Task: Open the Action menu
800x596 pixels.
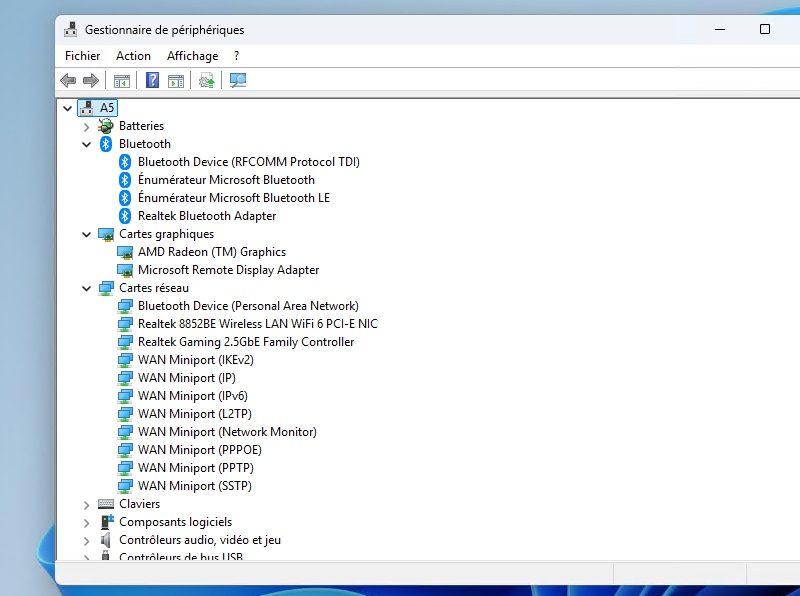Action: pyautogui.click(x=133, y=56)
